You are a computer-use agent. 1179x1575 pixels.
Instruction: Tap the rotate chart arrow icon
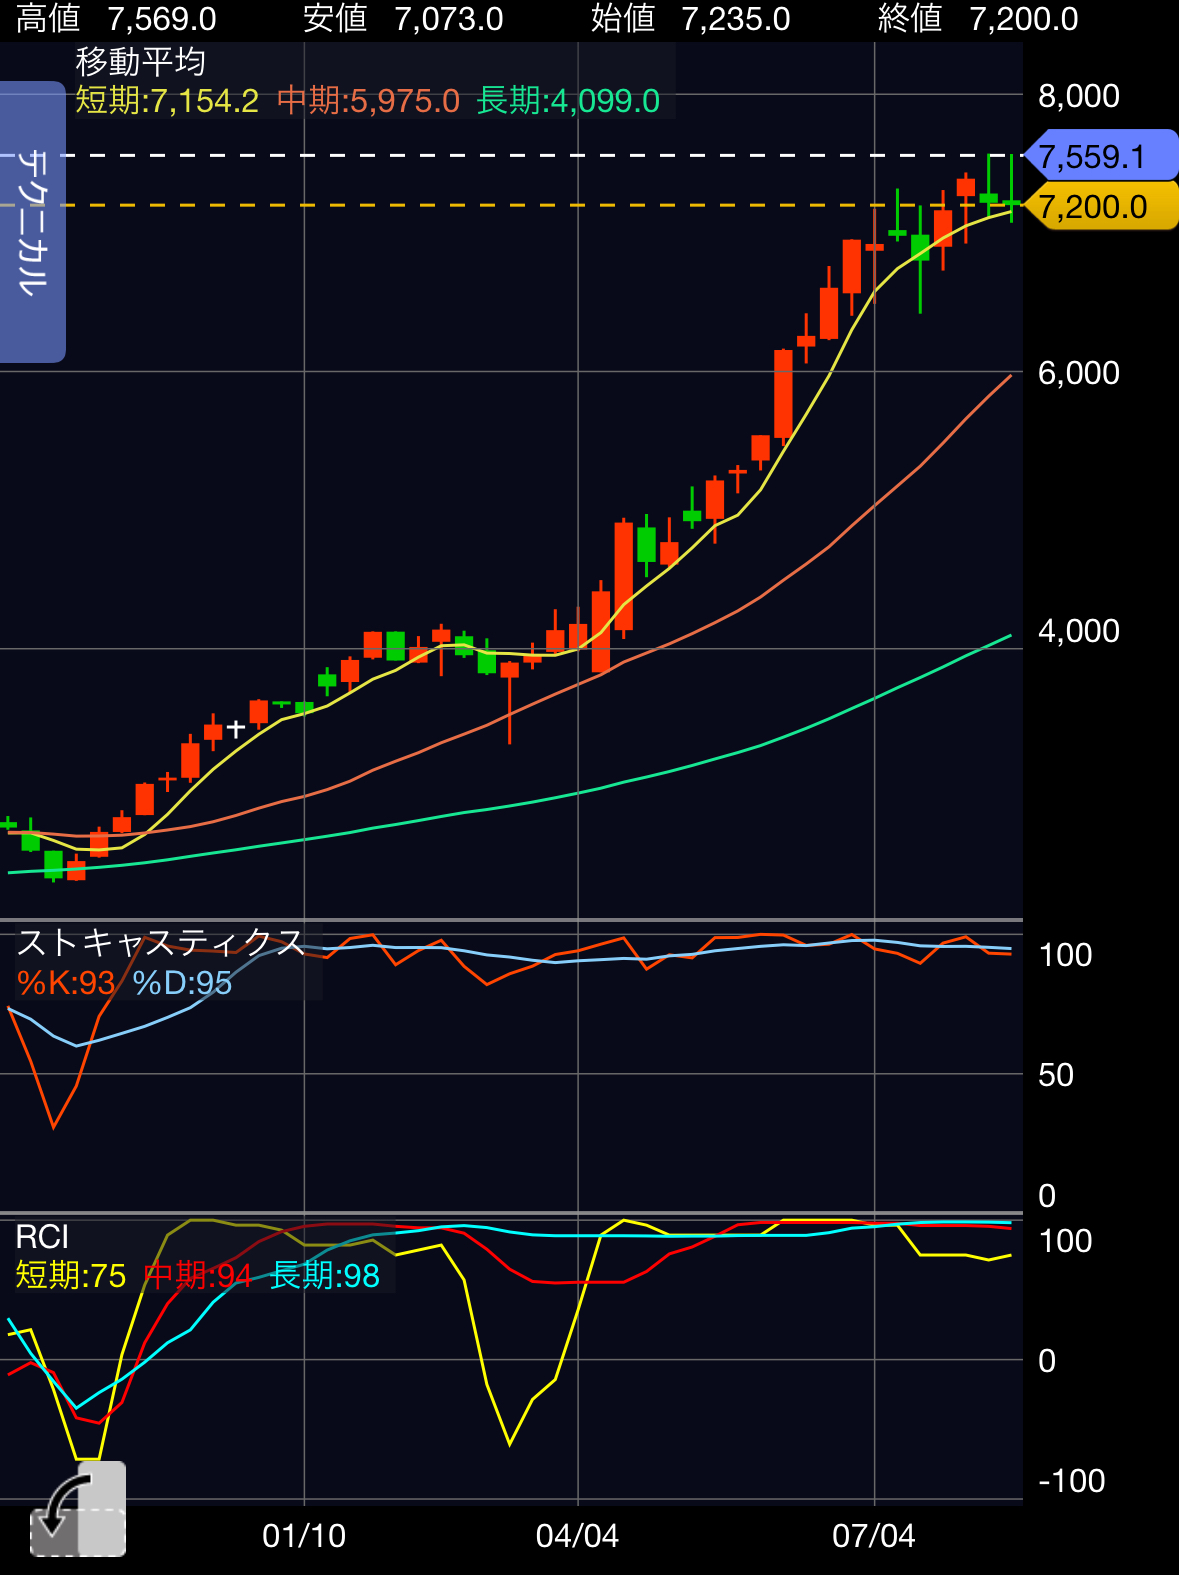(x=77, y=1510)
